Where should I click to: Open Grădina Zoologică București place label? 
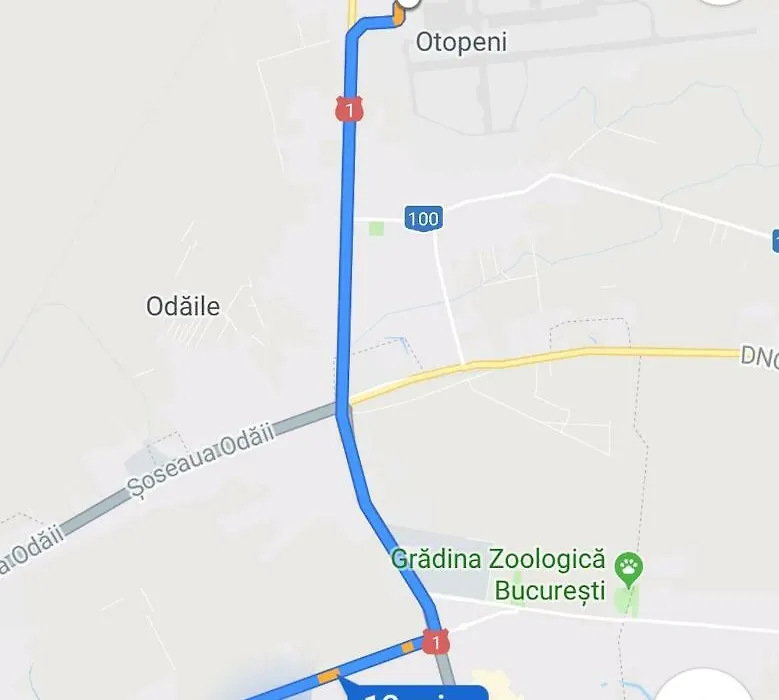tap(498, 575)
